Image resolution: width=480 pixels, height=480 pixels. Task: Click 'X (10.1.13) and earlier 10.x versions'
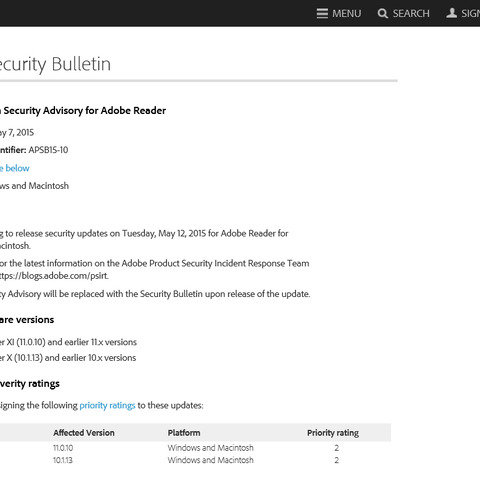[71, 358]
